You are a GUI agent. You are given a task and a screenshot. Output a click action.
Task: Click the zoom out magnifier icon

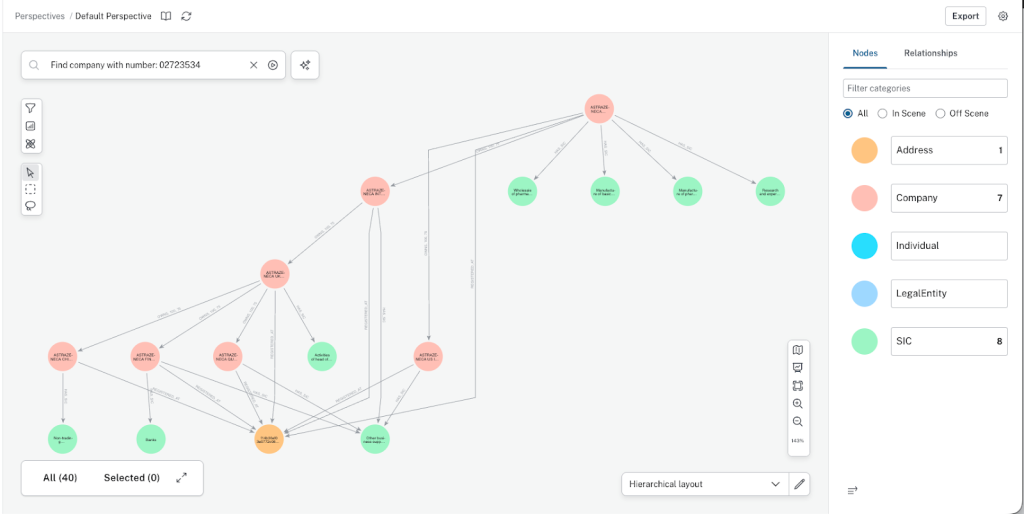coord(797,422)
